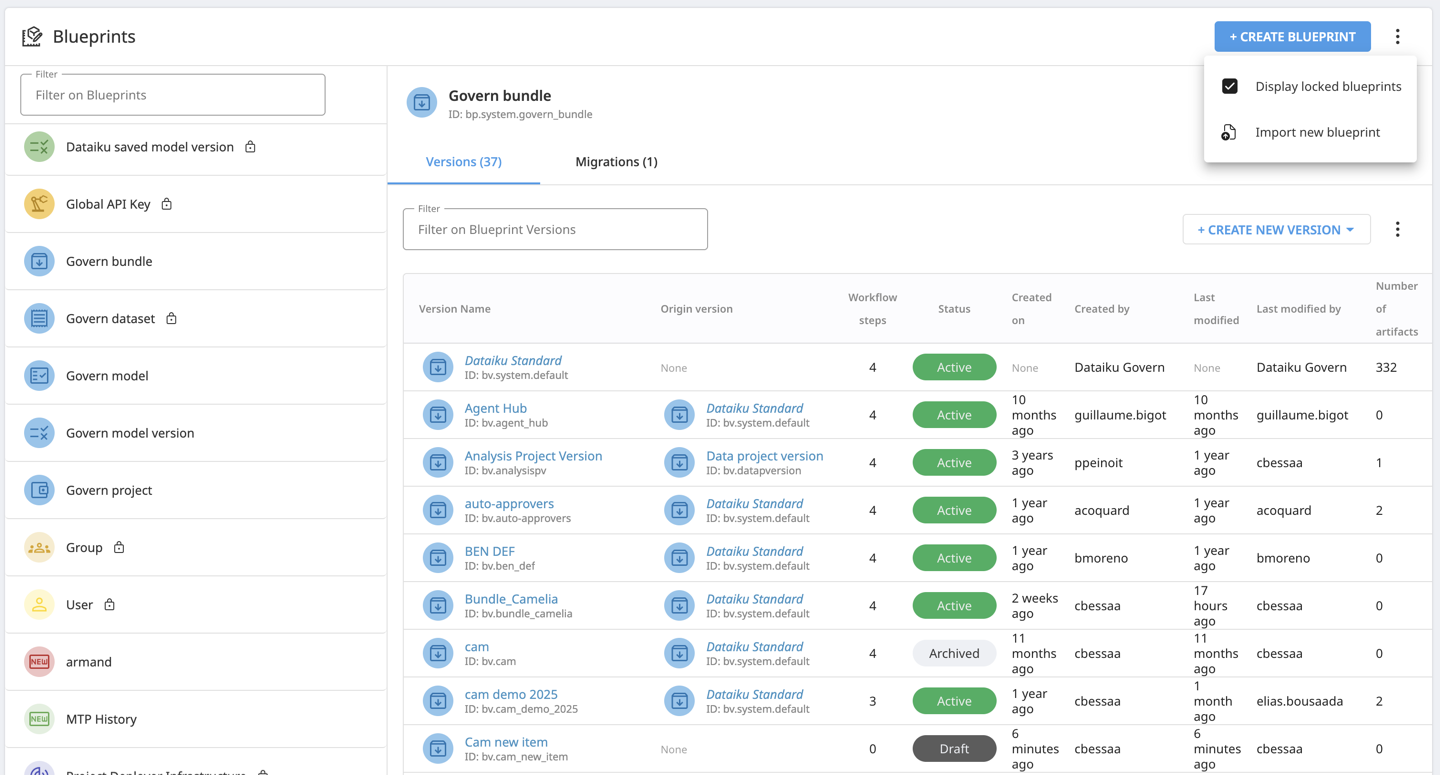Click ppeinoit in the Created by column
Screen dimensions: 1440x775
point(1098,463)
